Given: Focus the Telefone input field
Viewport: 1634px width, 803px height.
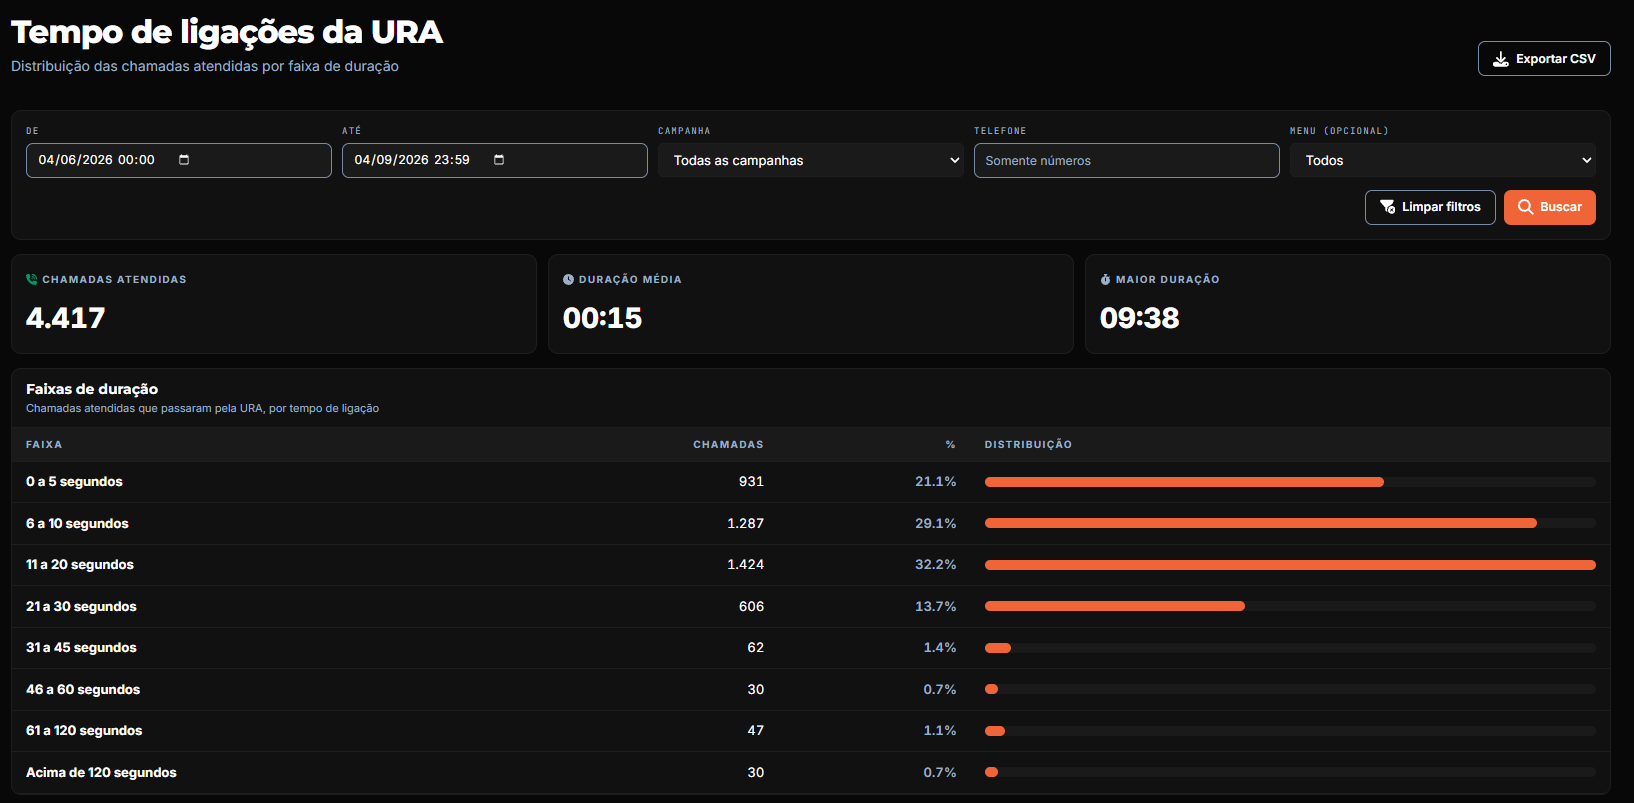Looking at the screenshot, I should pyautogui.click(x=1127, y=160).
